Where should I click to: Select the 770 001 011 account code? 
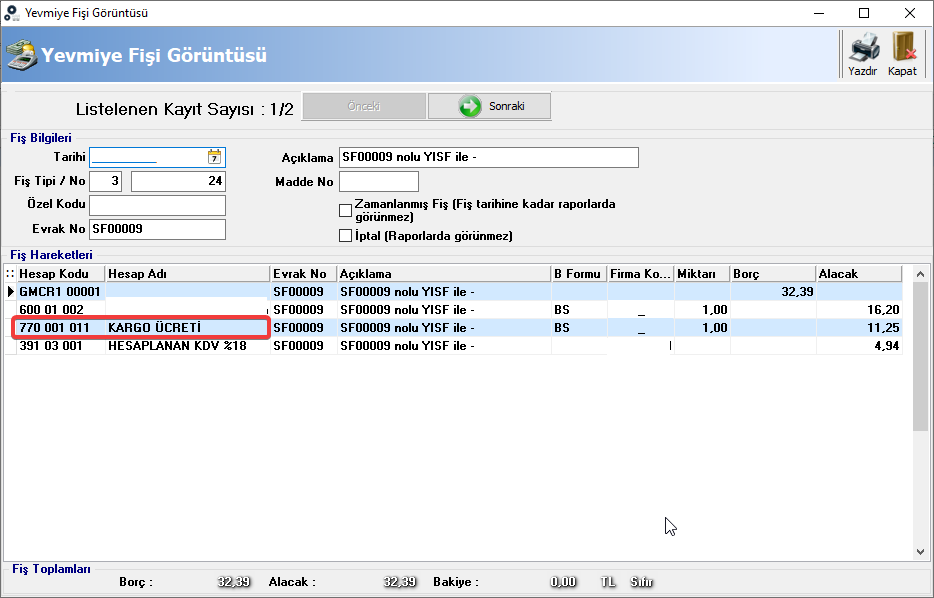click(x=54, y=328)
